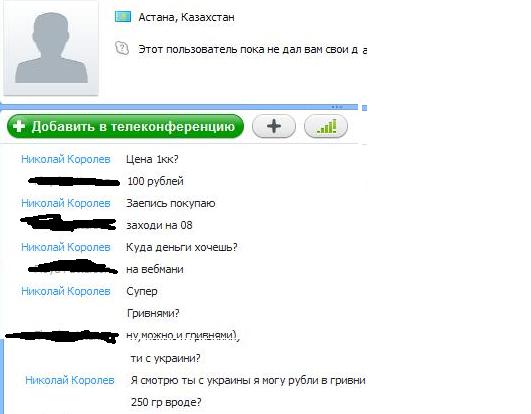Click Николай Королев beside Супер message

coord(66,291)
